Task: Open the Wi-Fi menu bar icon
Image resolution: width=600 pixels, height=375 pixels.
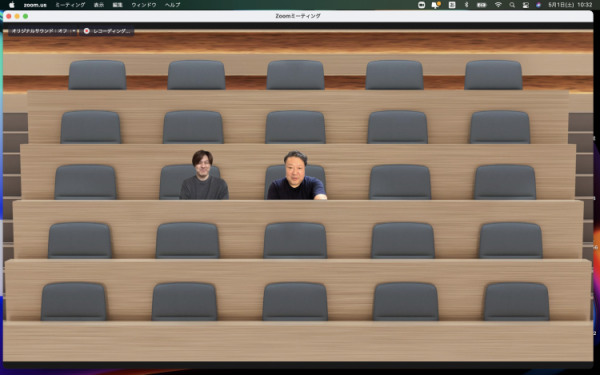Action: click(x=498, y=5)
